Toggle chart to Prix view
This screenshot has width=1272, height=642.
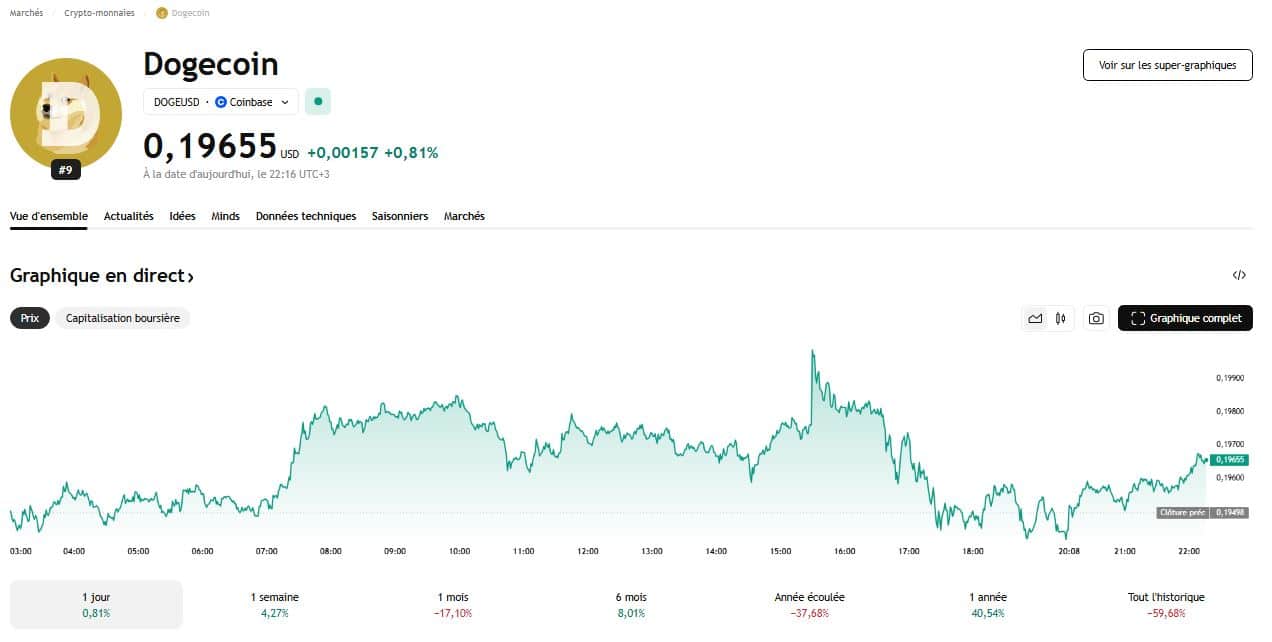tap(30, 318)
